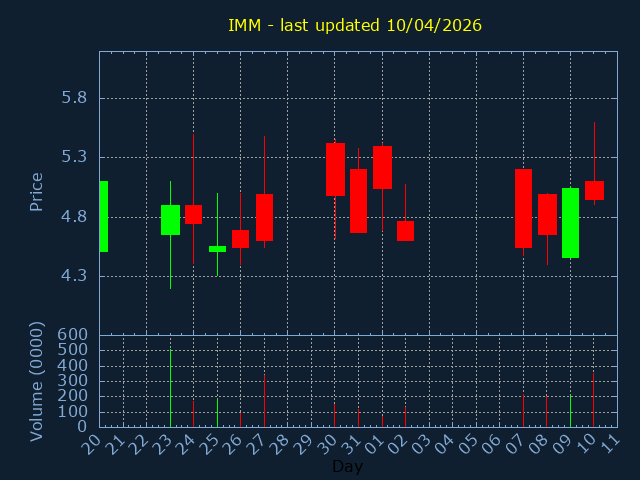This screenshot has height=480, width=640.
Task: Select the red candlestick for day 24
Action: [x=193, y=214]
